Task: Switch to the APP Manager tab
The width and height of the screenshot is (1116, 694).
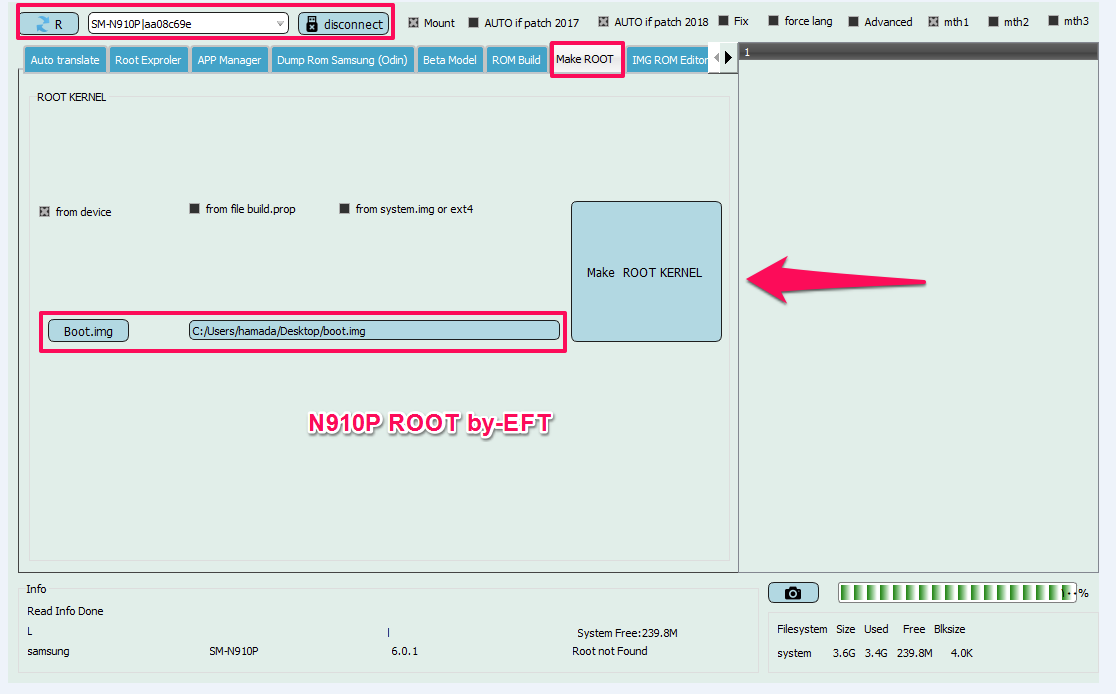Action: point(229,60)
